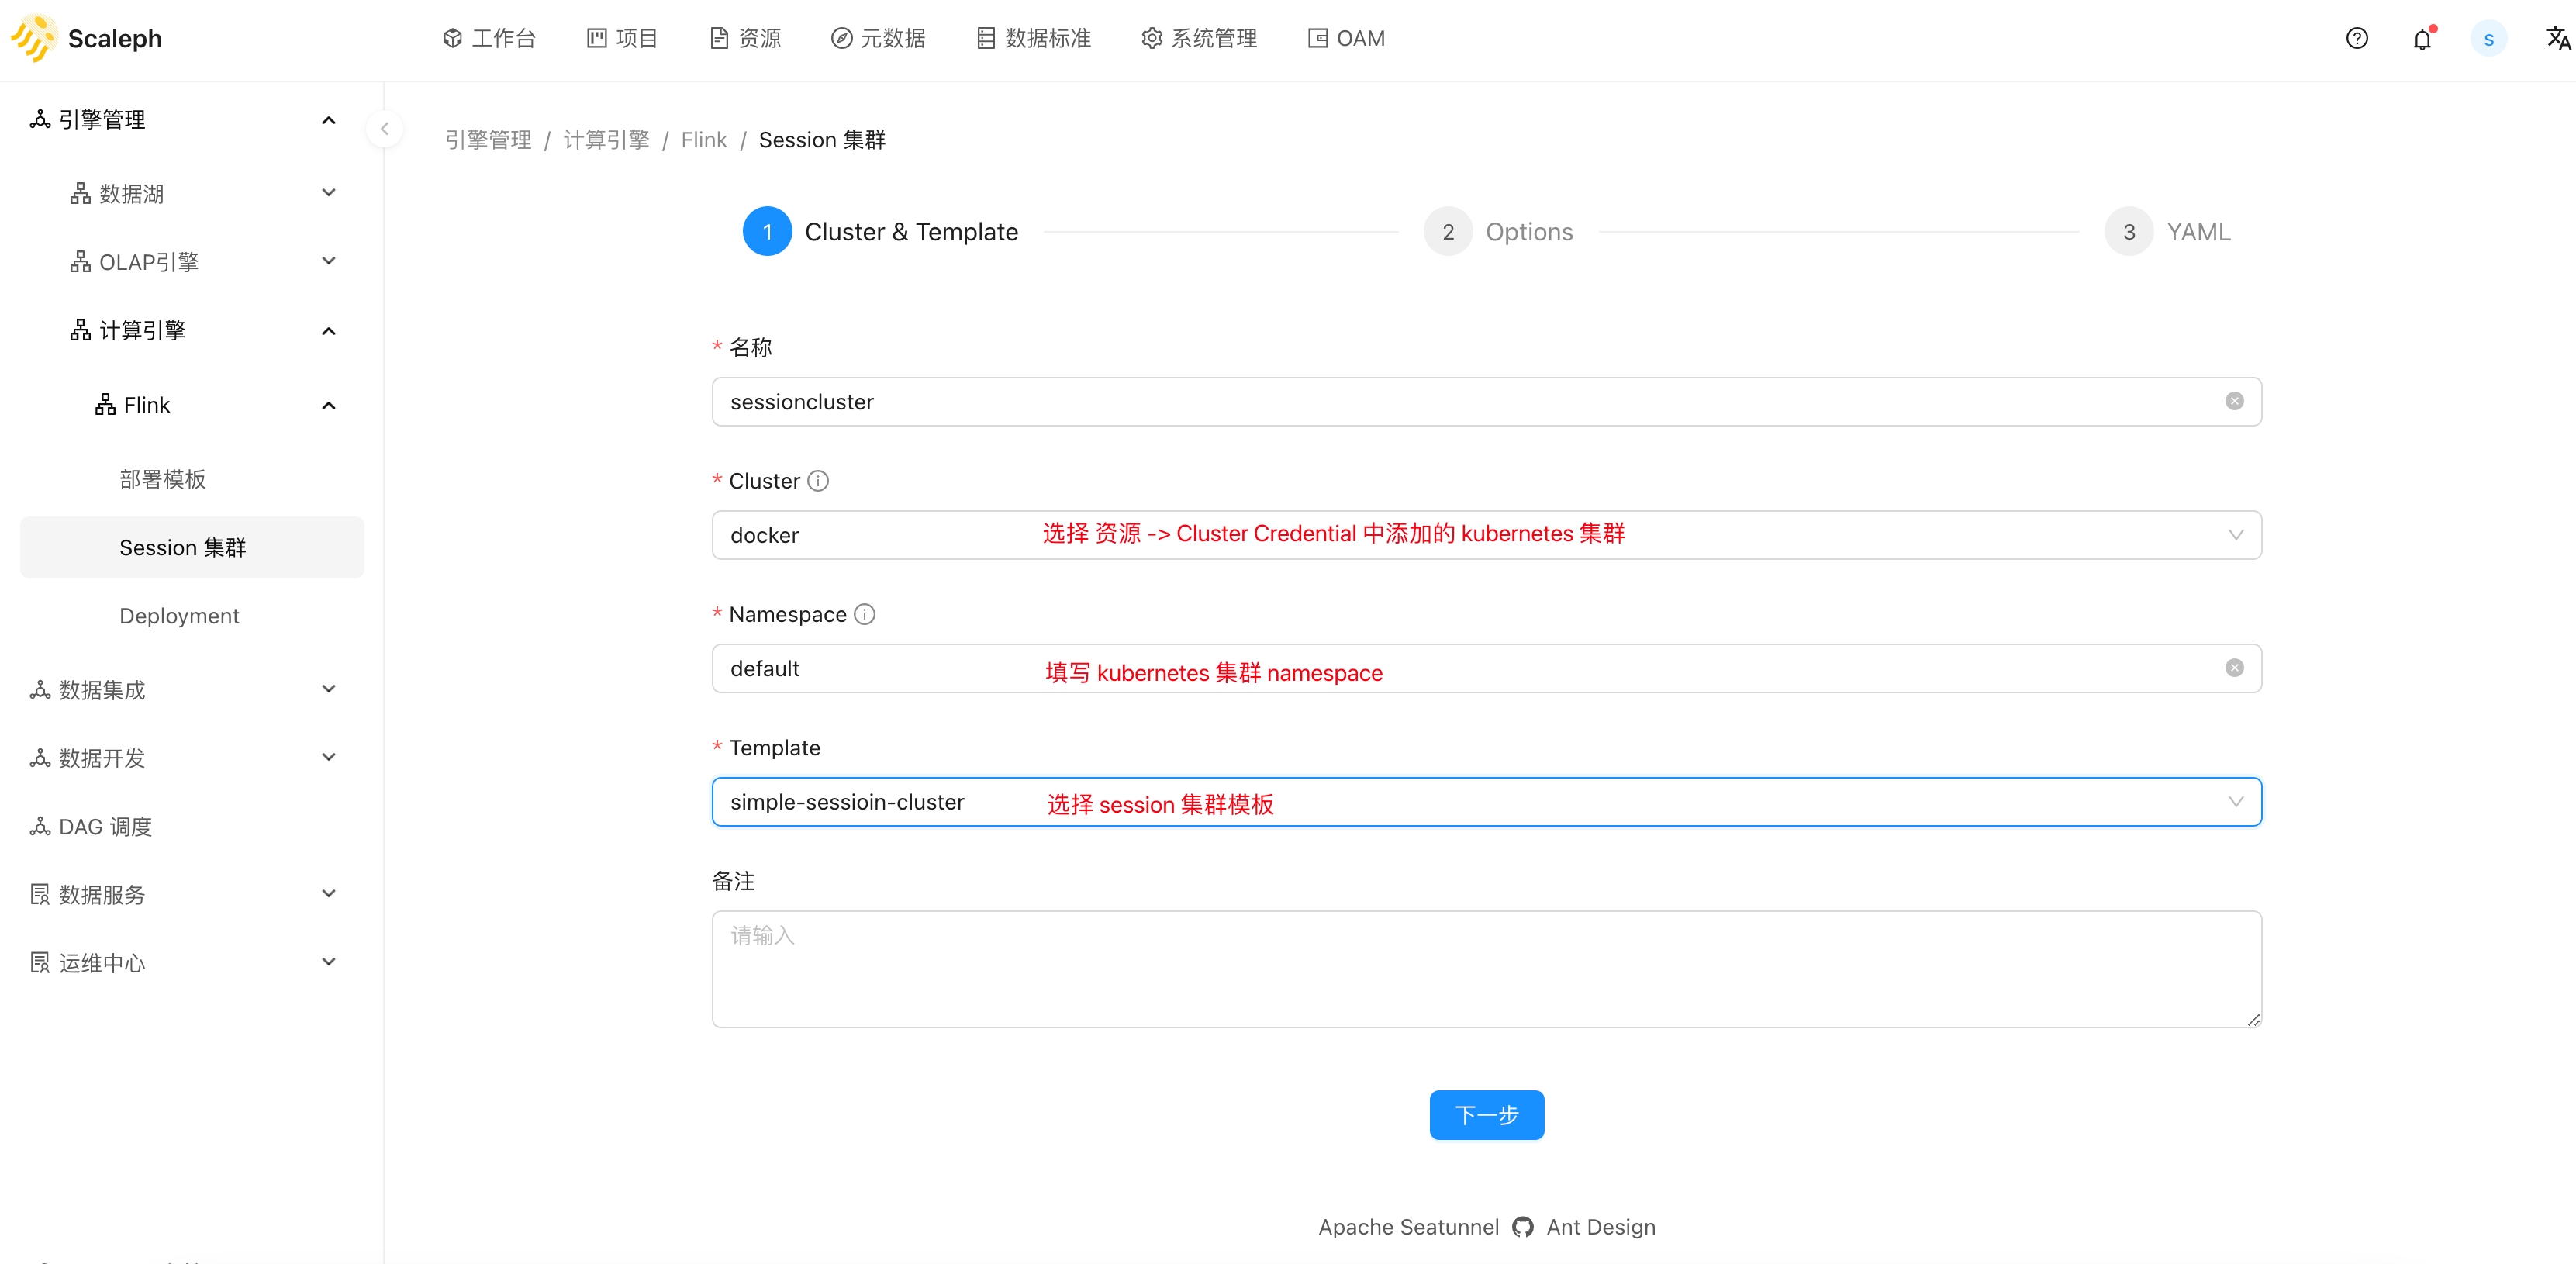Click the 计算引擎 breadcrumb

click(606, 140)
